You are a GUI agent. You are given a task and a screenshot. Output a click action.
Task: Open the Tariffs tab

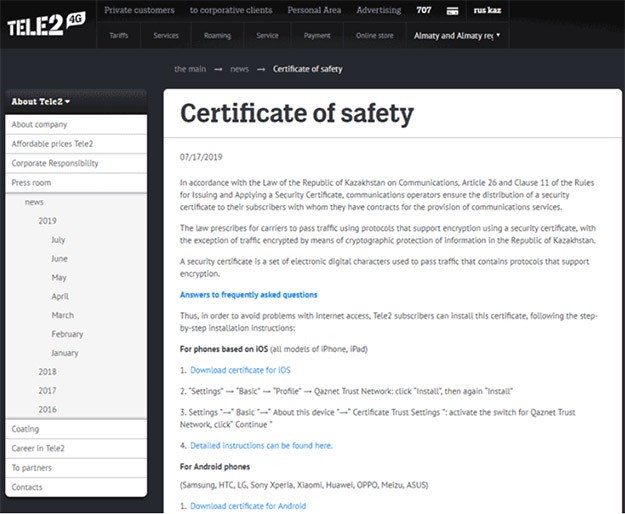point(119,35)
